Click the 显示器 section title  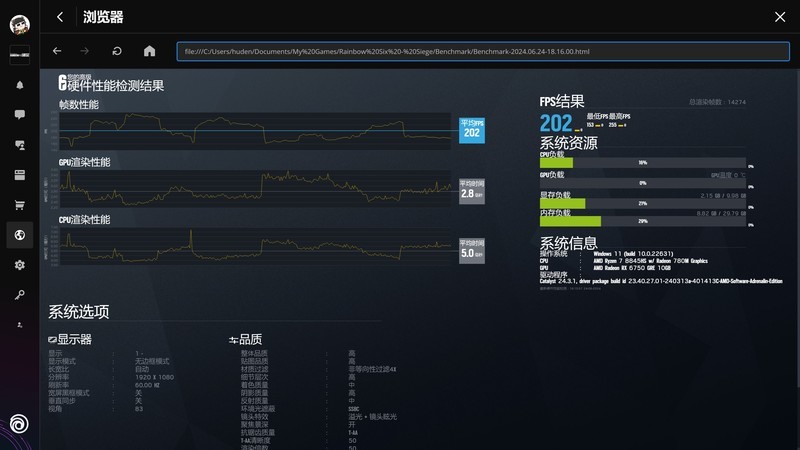(x=74, y=339)
